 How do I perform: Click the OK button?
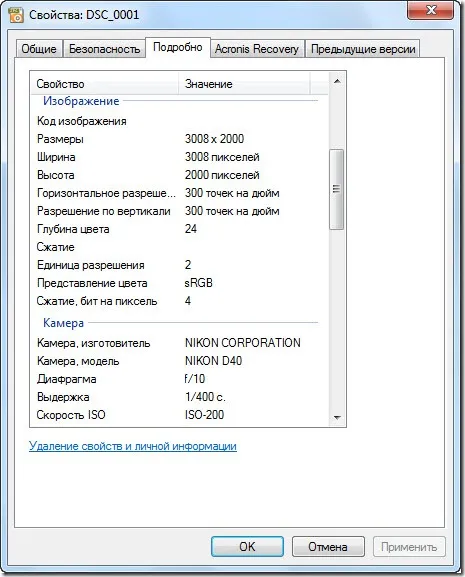pos(247,546)
